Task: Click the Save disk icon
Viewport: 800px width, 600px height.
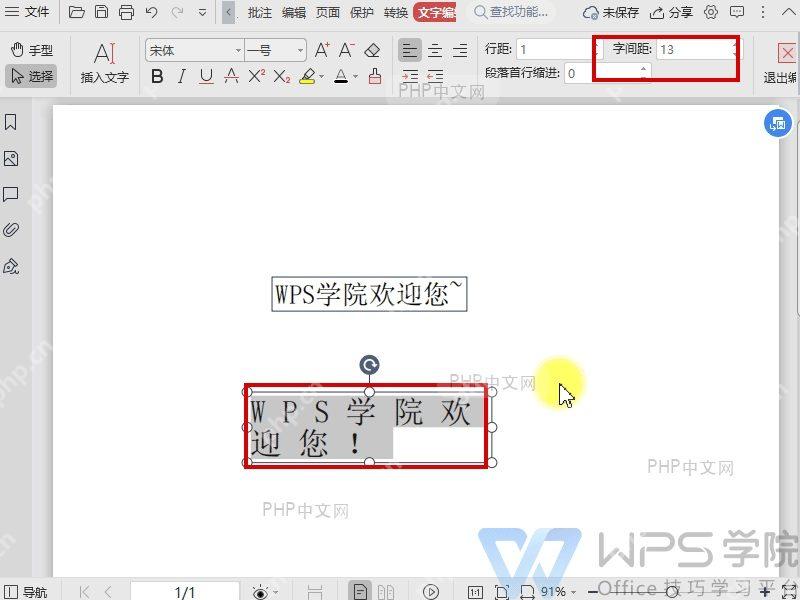Action: pyautogui.click(x=102, y=11)
